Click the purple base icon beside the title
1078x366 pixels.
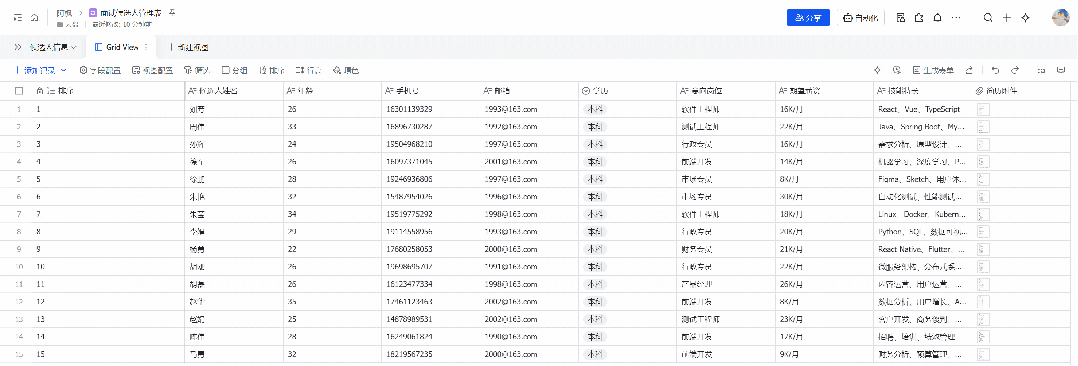coord(93,12)
